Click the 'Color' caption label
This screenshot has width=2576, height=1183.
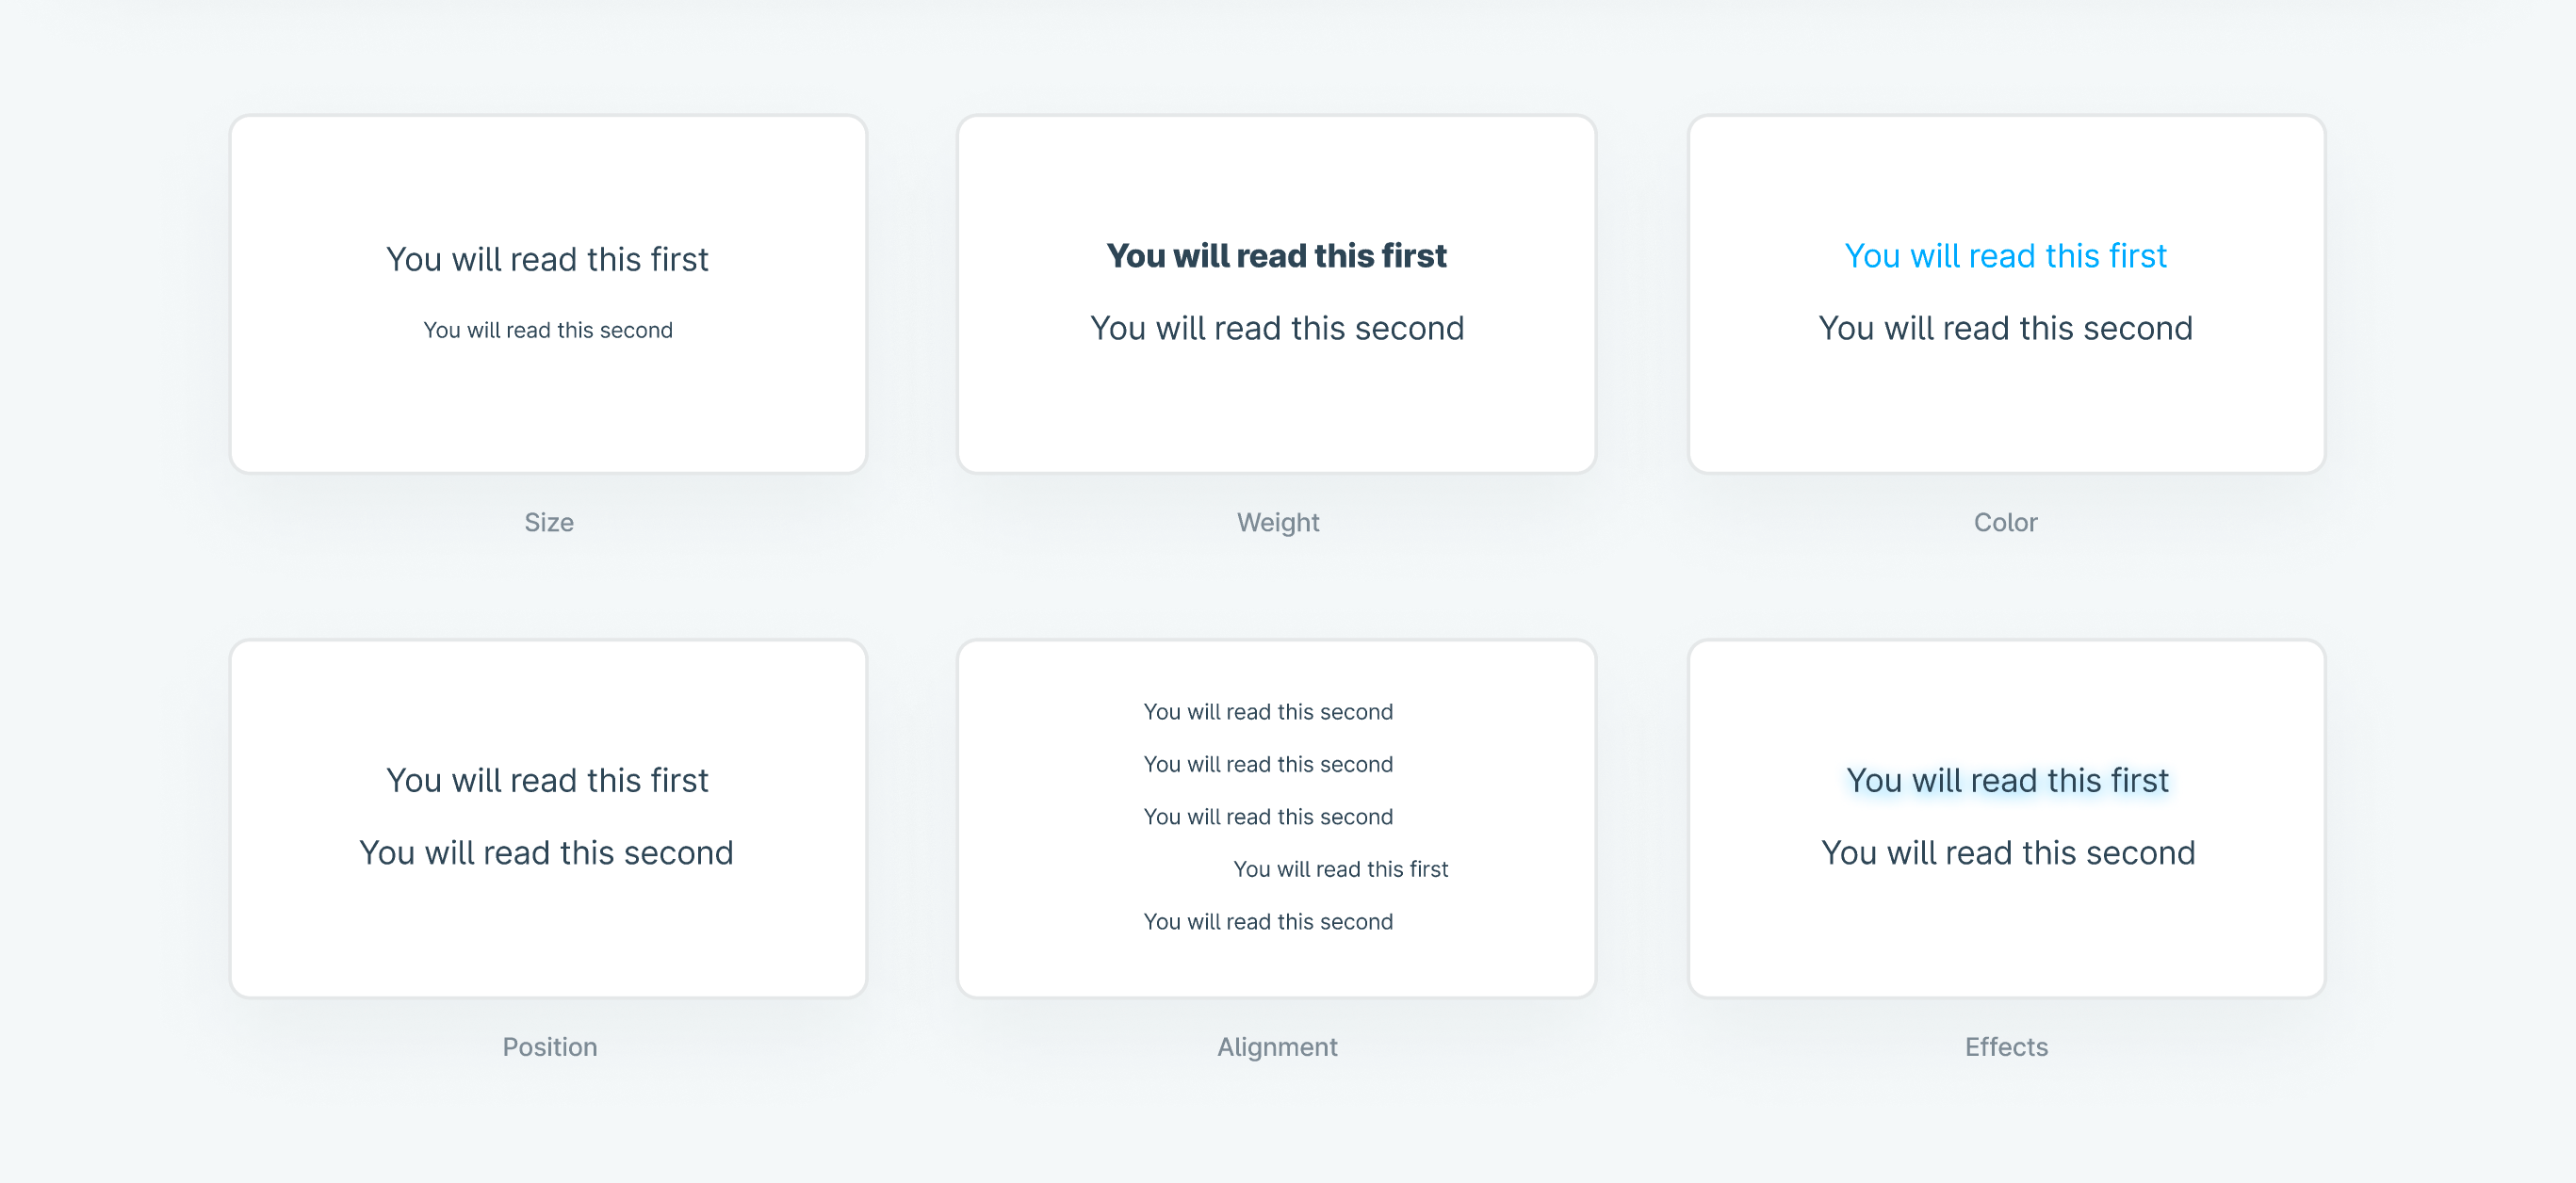click(2005, 522)
